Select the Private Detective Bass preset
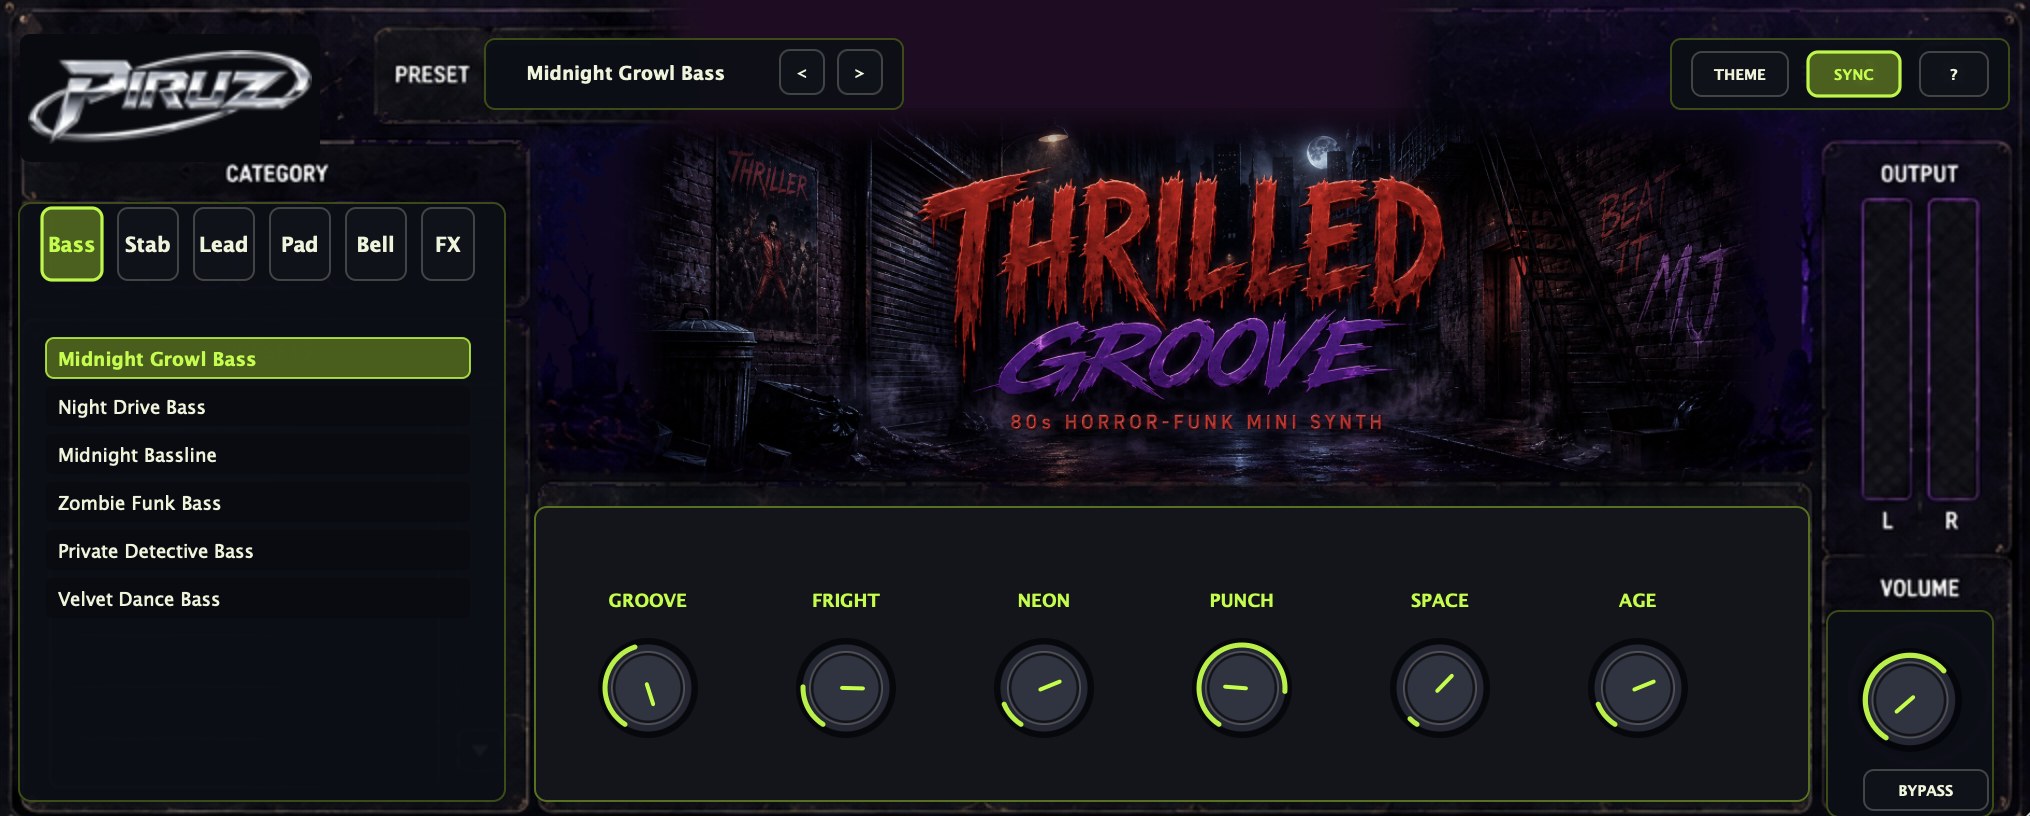 pos(258,551)
